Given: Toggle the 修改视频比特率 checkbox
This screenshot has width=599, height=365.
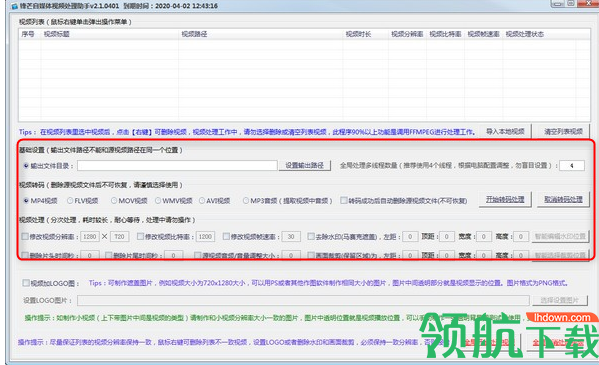Looking at the screenshot, I should [x=140, y=237].
